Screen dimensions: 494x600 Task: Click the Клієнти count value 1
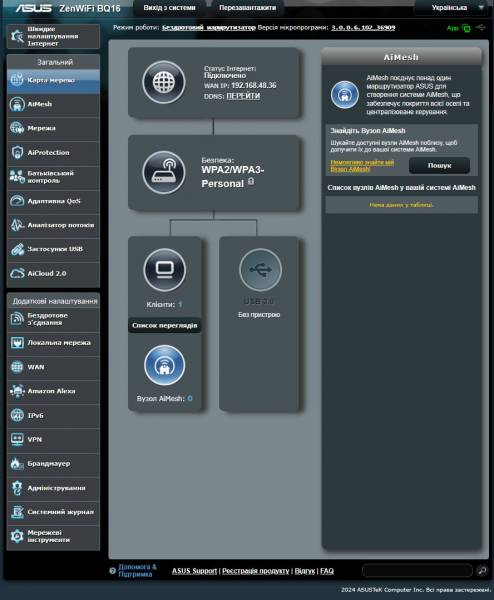180,305
